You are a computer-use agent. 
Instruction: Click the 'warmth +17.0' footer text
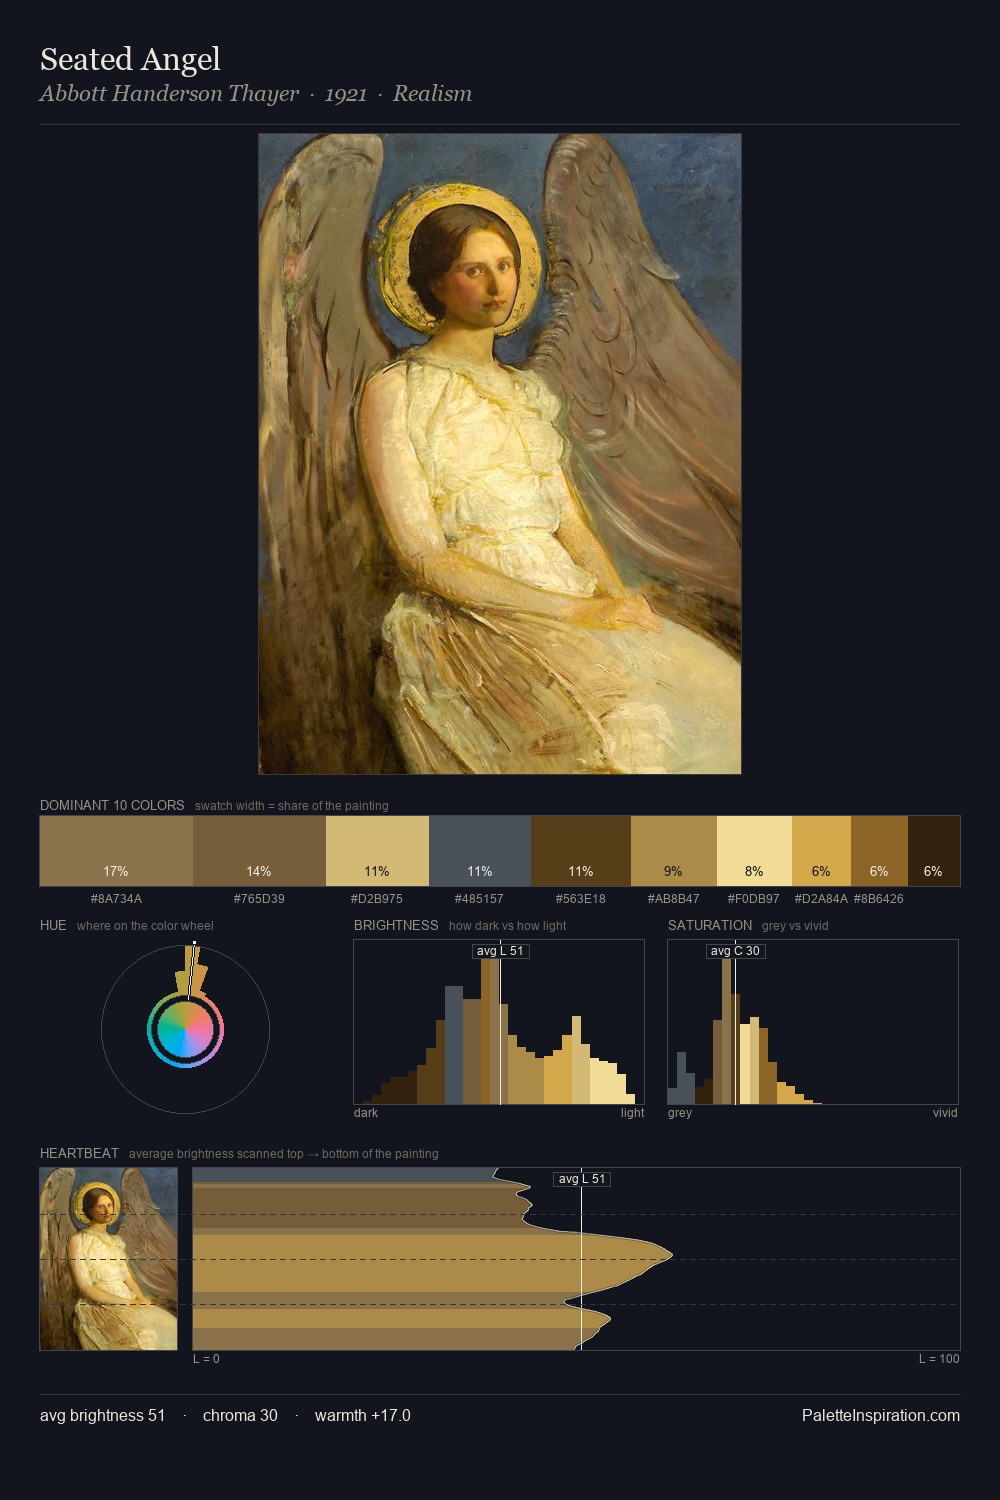(x=363, y=1415)
